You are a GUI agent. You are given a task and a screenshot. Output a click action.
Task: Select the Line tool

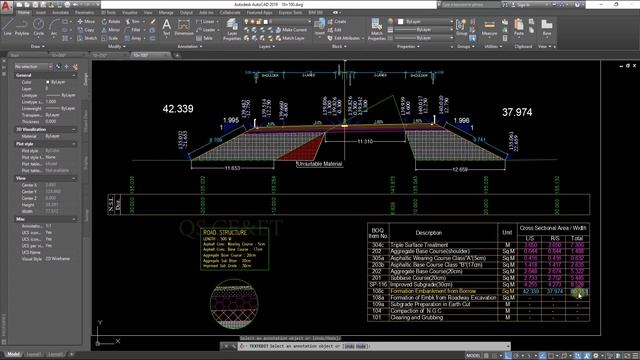pyautogui.click(x=7, y=27)
